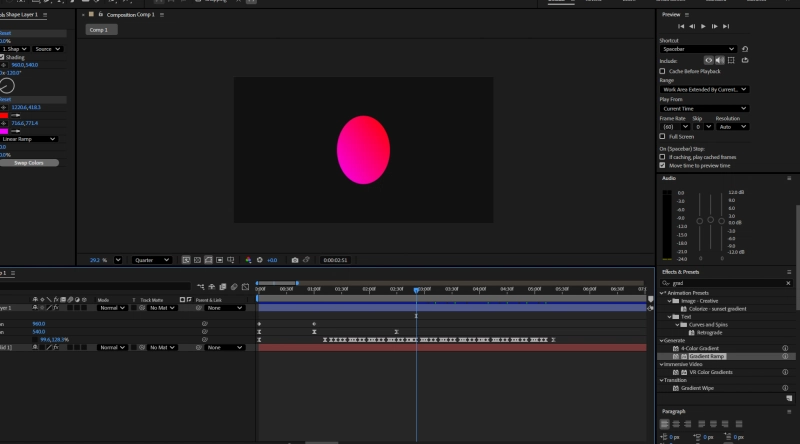
Task: Toggle audio inclusion speaker icon in Preview
Action: 721,60
